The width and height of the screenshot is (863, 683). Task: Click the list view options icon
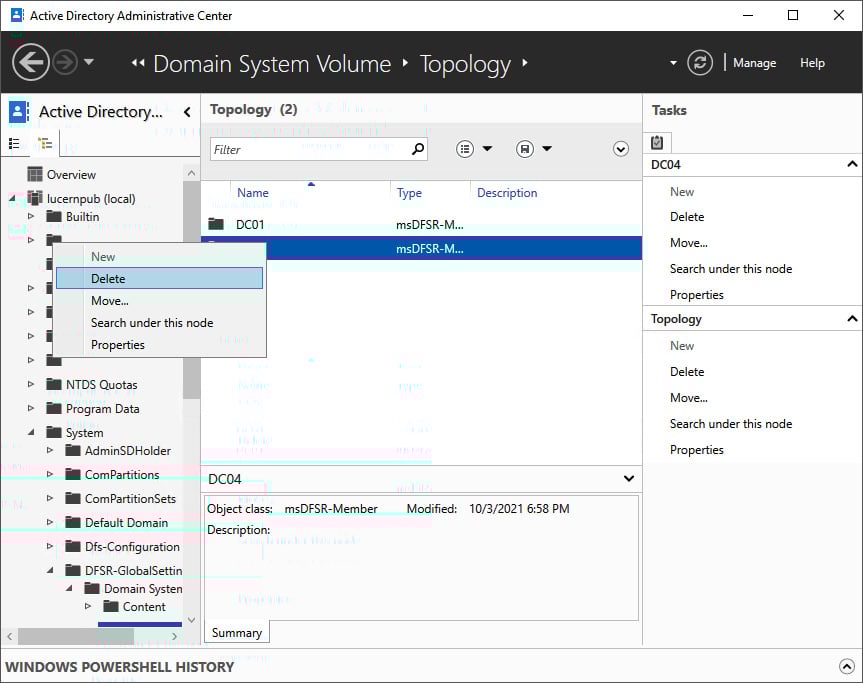[x=465, y=149]
